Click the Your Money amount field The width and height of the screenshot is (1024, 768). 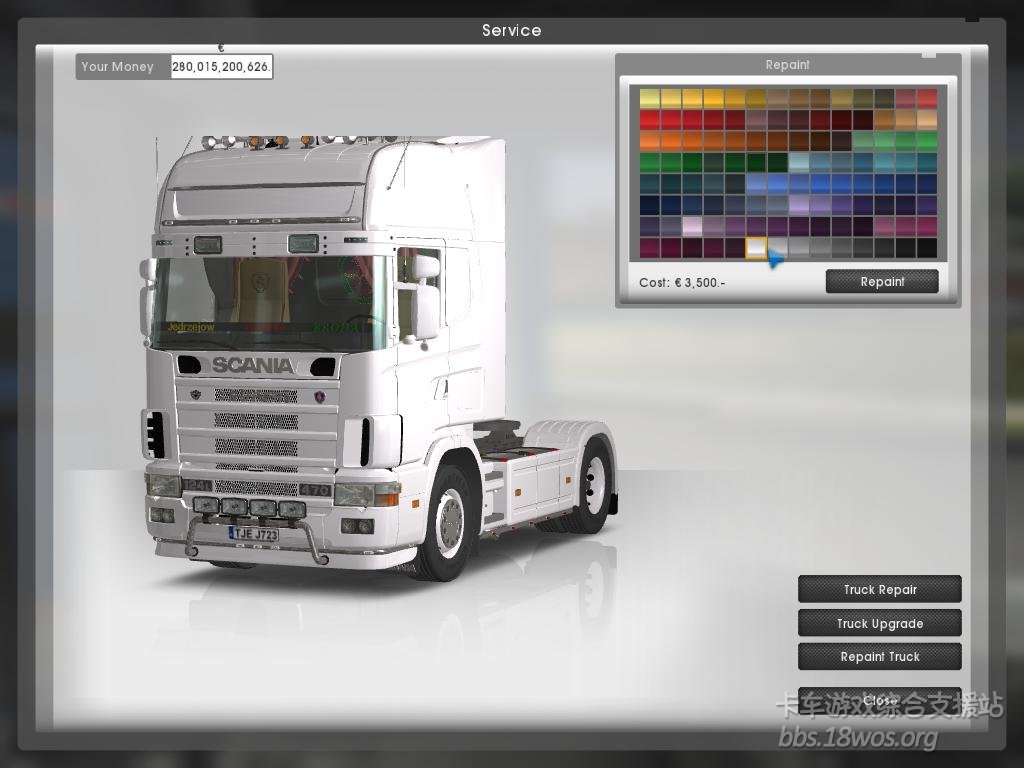221,67
